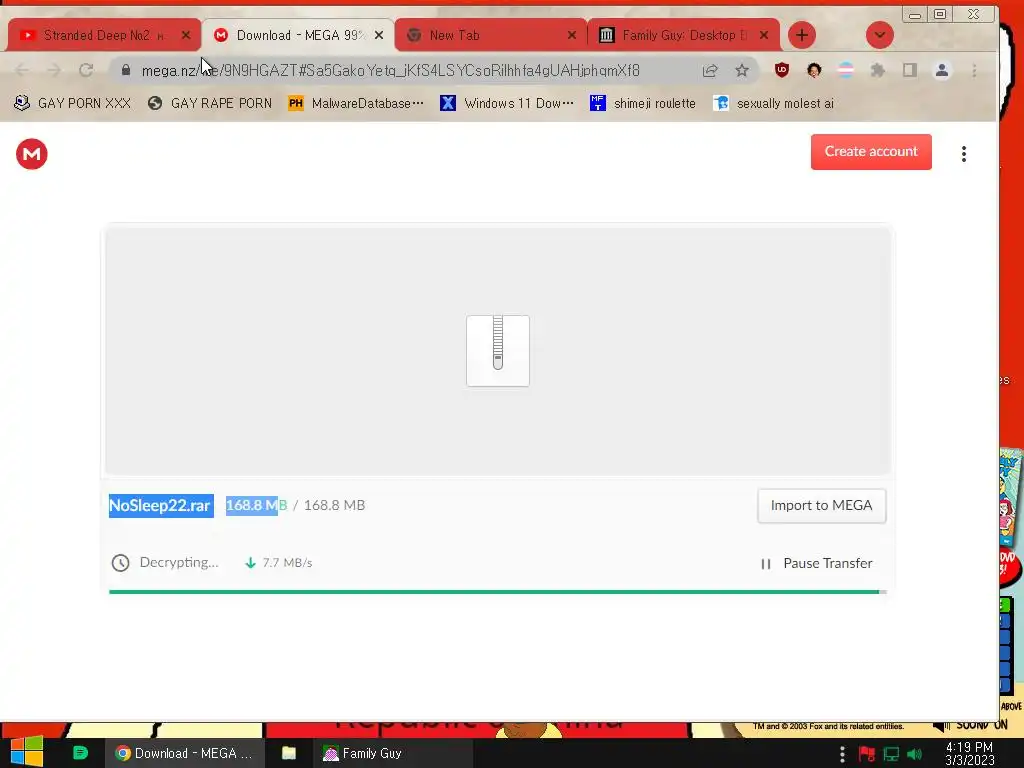Click the NoSleep22.rar file name
Image resolution: width=1024 pixels, height=768 pixels.
tap(160, 505)
